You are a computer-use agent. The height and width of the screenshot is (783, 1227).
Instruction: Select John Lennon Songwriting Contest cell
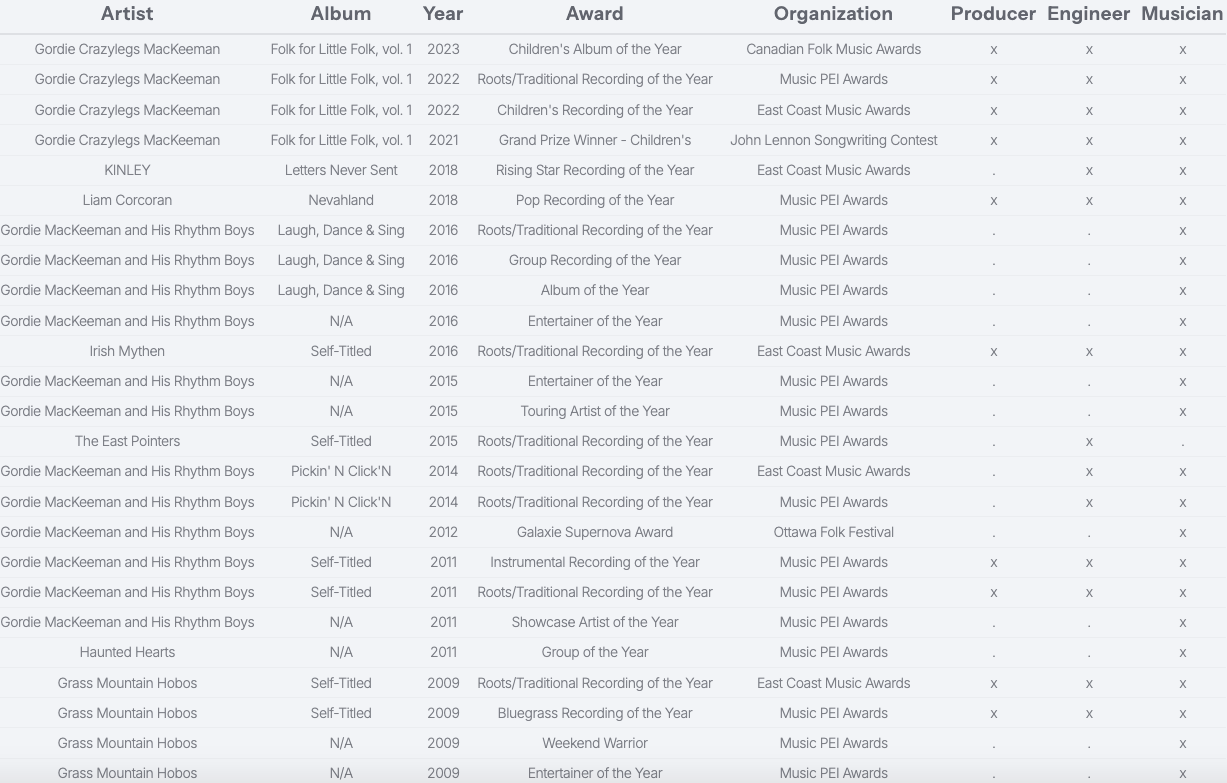tap(833, 140)
